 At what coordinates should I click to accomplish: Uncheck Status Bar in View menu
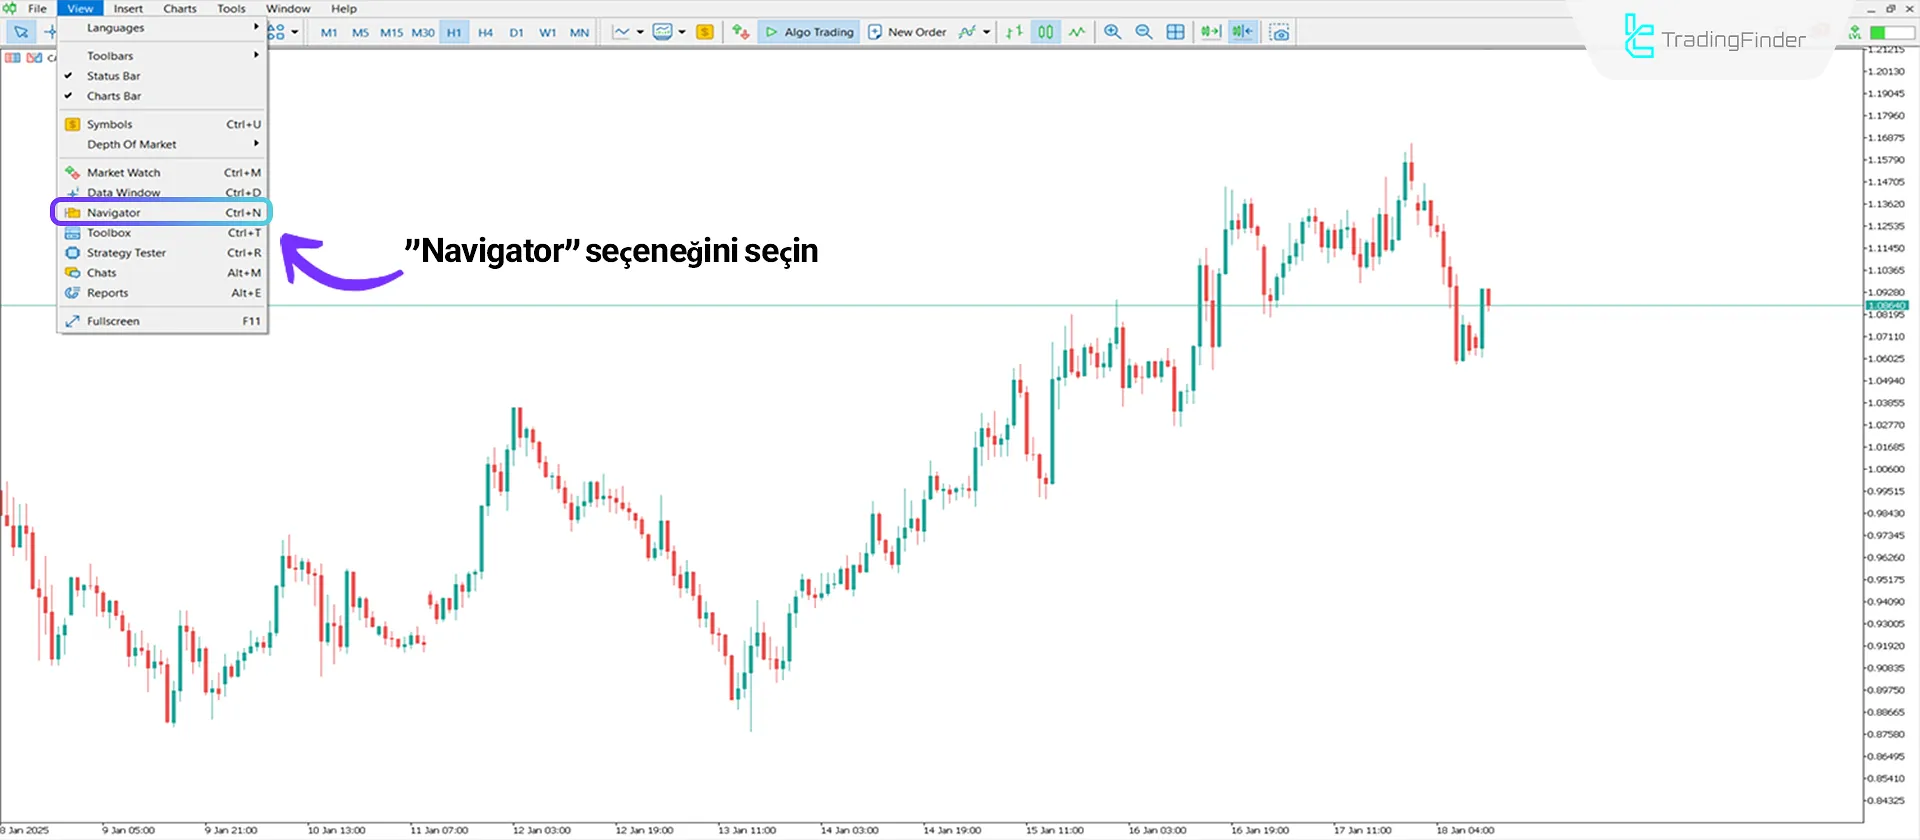pyautogui.click(x=113, y=76)
